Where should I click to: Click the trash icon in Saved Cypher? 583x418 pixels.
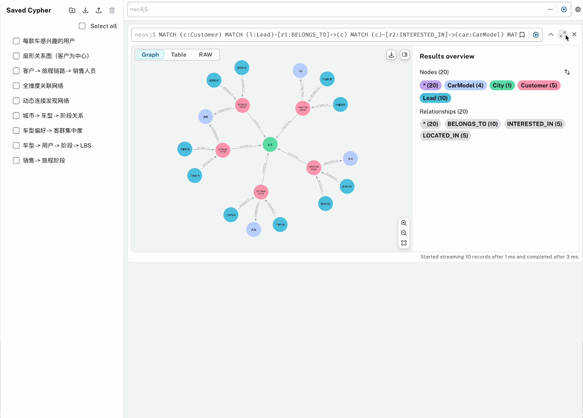click(x=112, y=10)
